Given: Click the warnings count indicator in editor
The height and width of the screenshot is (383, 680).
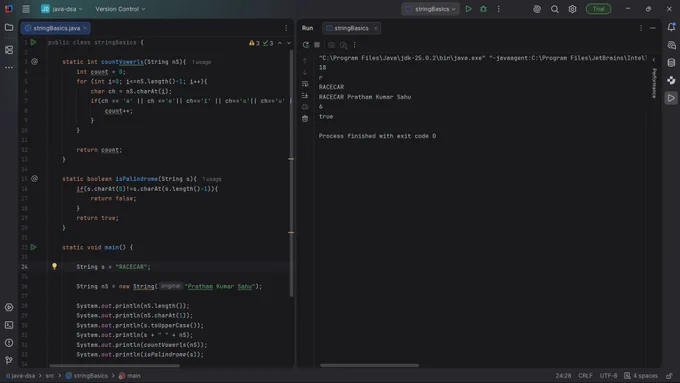Looking at the screenshot, I should click(x=254, y=43).
